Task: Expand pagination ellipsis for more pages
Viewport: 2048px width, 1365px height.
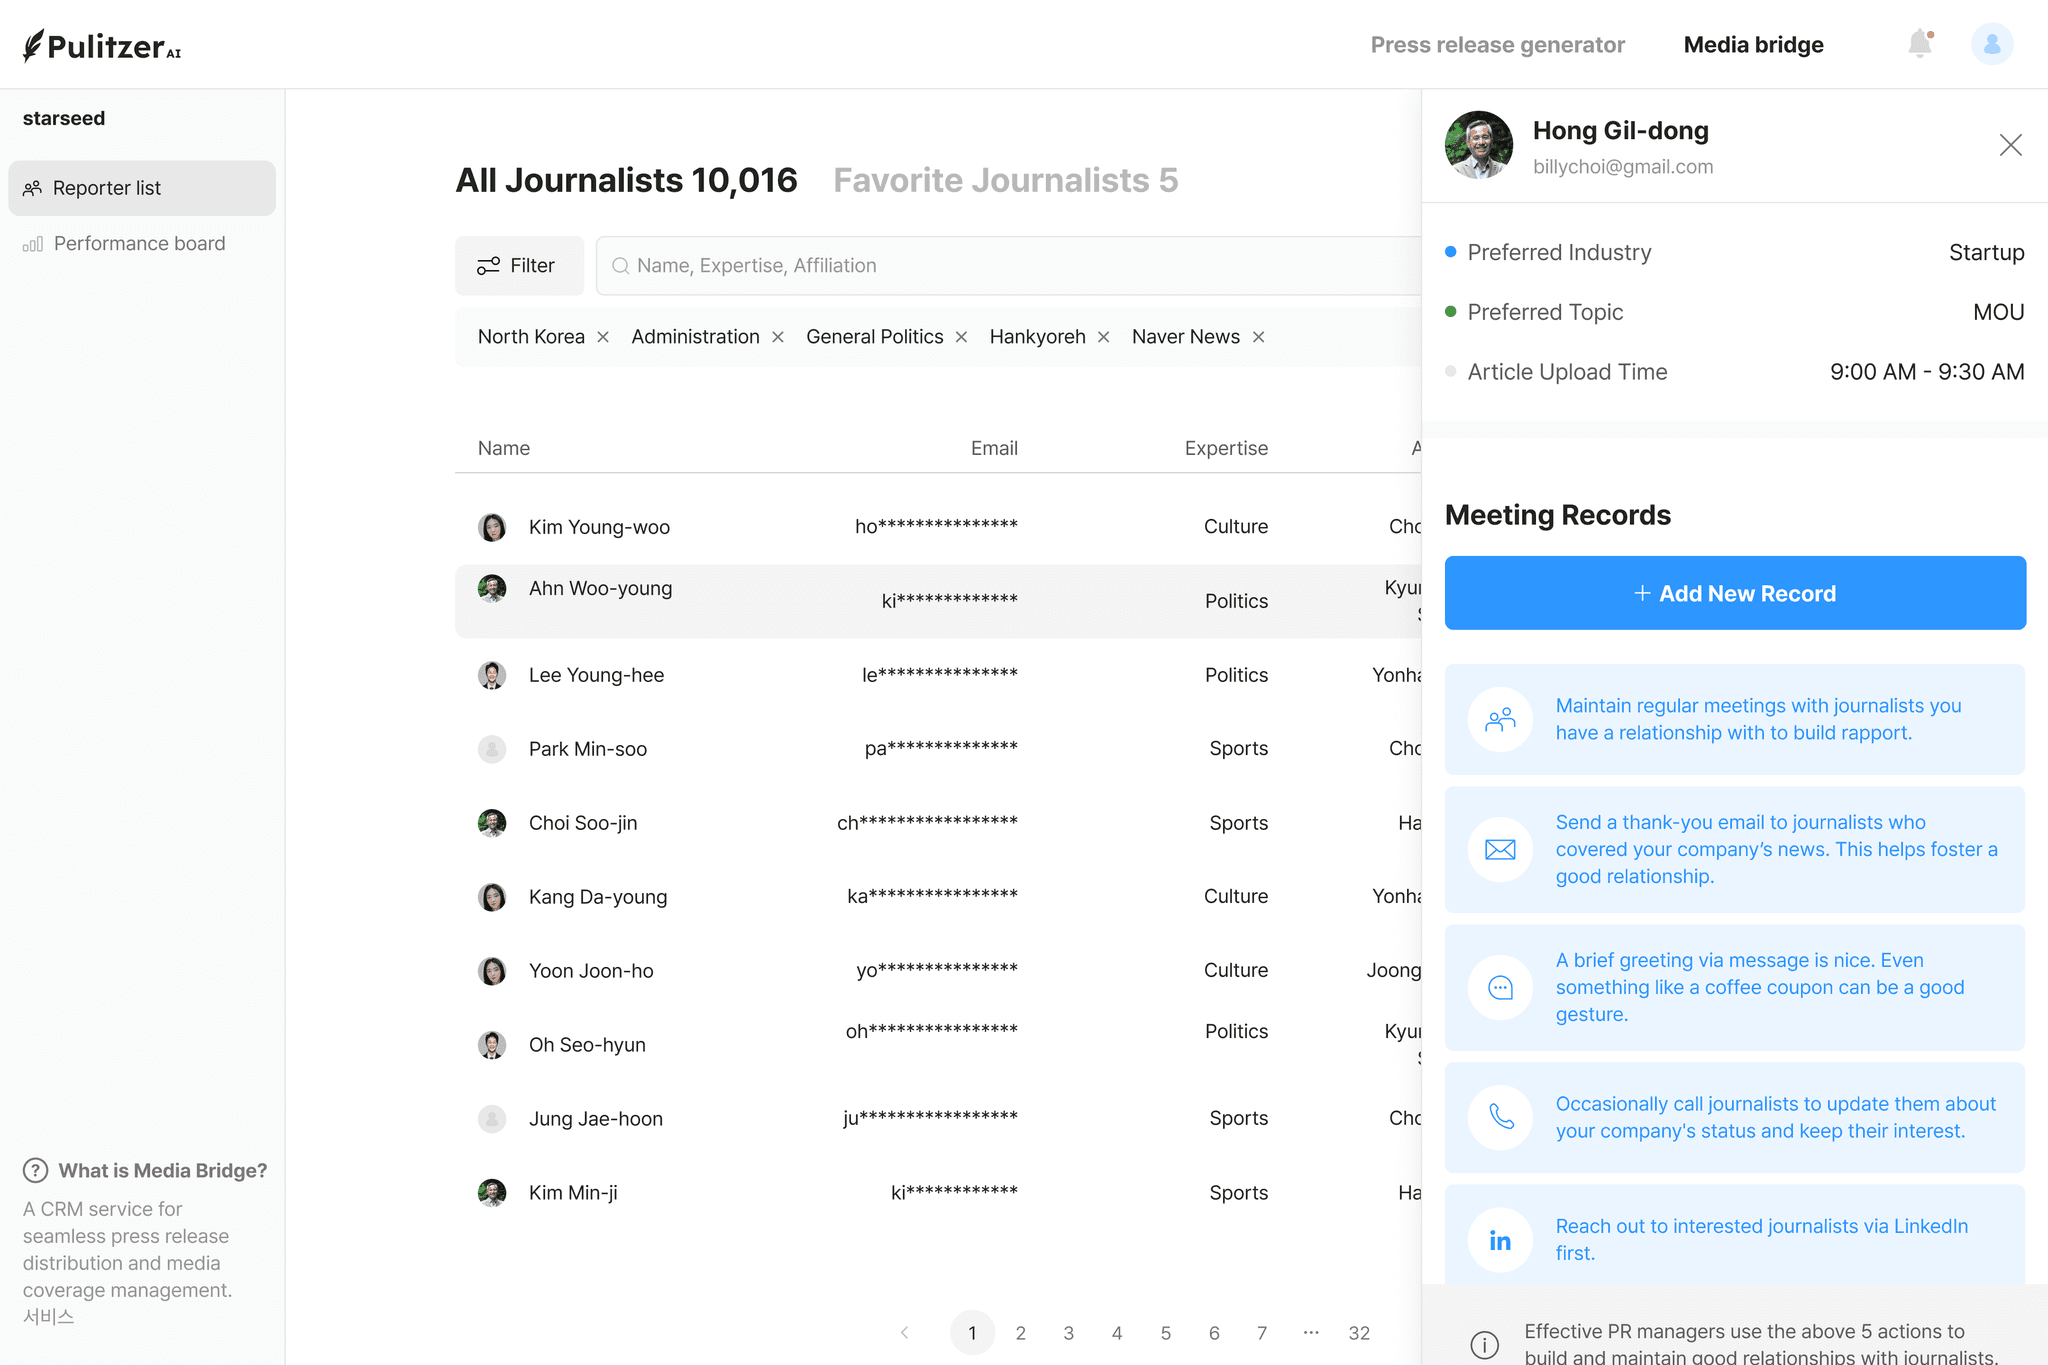Action: click(x=1311, y=1332)
